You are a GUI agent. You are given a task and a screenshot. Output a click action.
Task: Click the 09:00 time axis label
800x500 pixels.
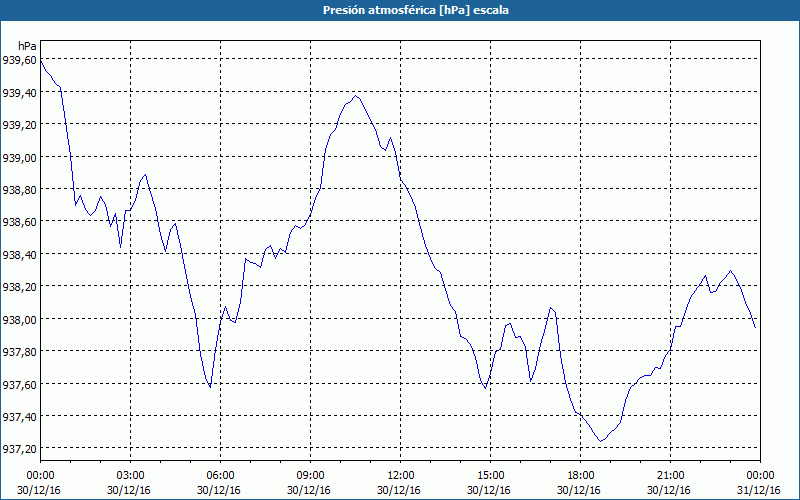(310, 476)
